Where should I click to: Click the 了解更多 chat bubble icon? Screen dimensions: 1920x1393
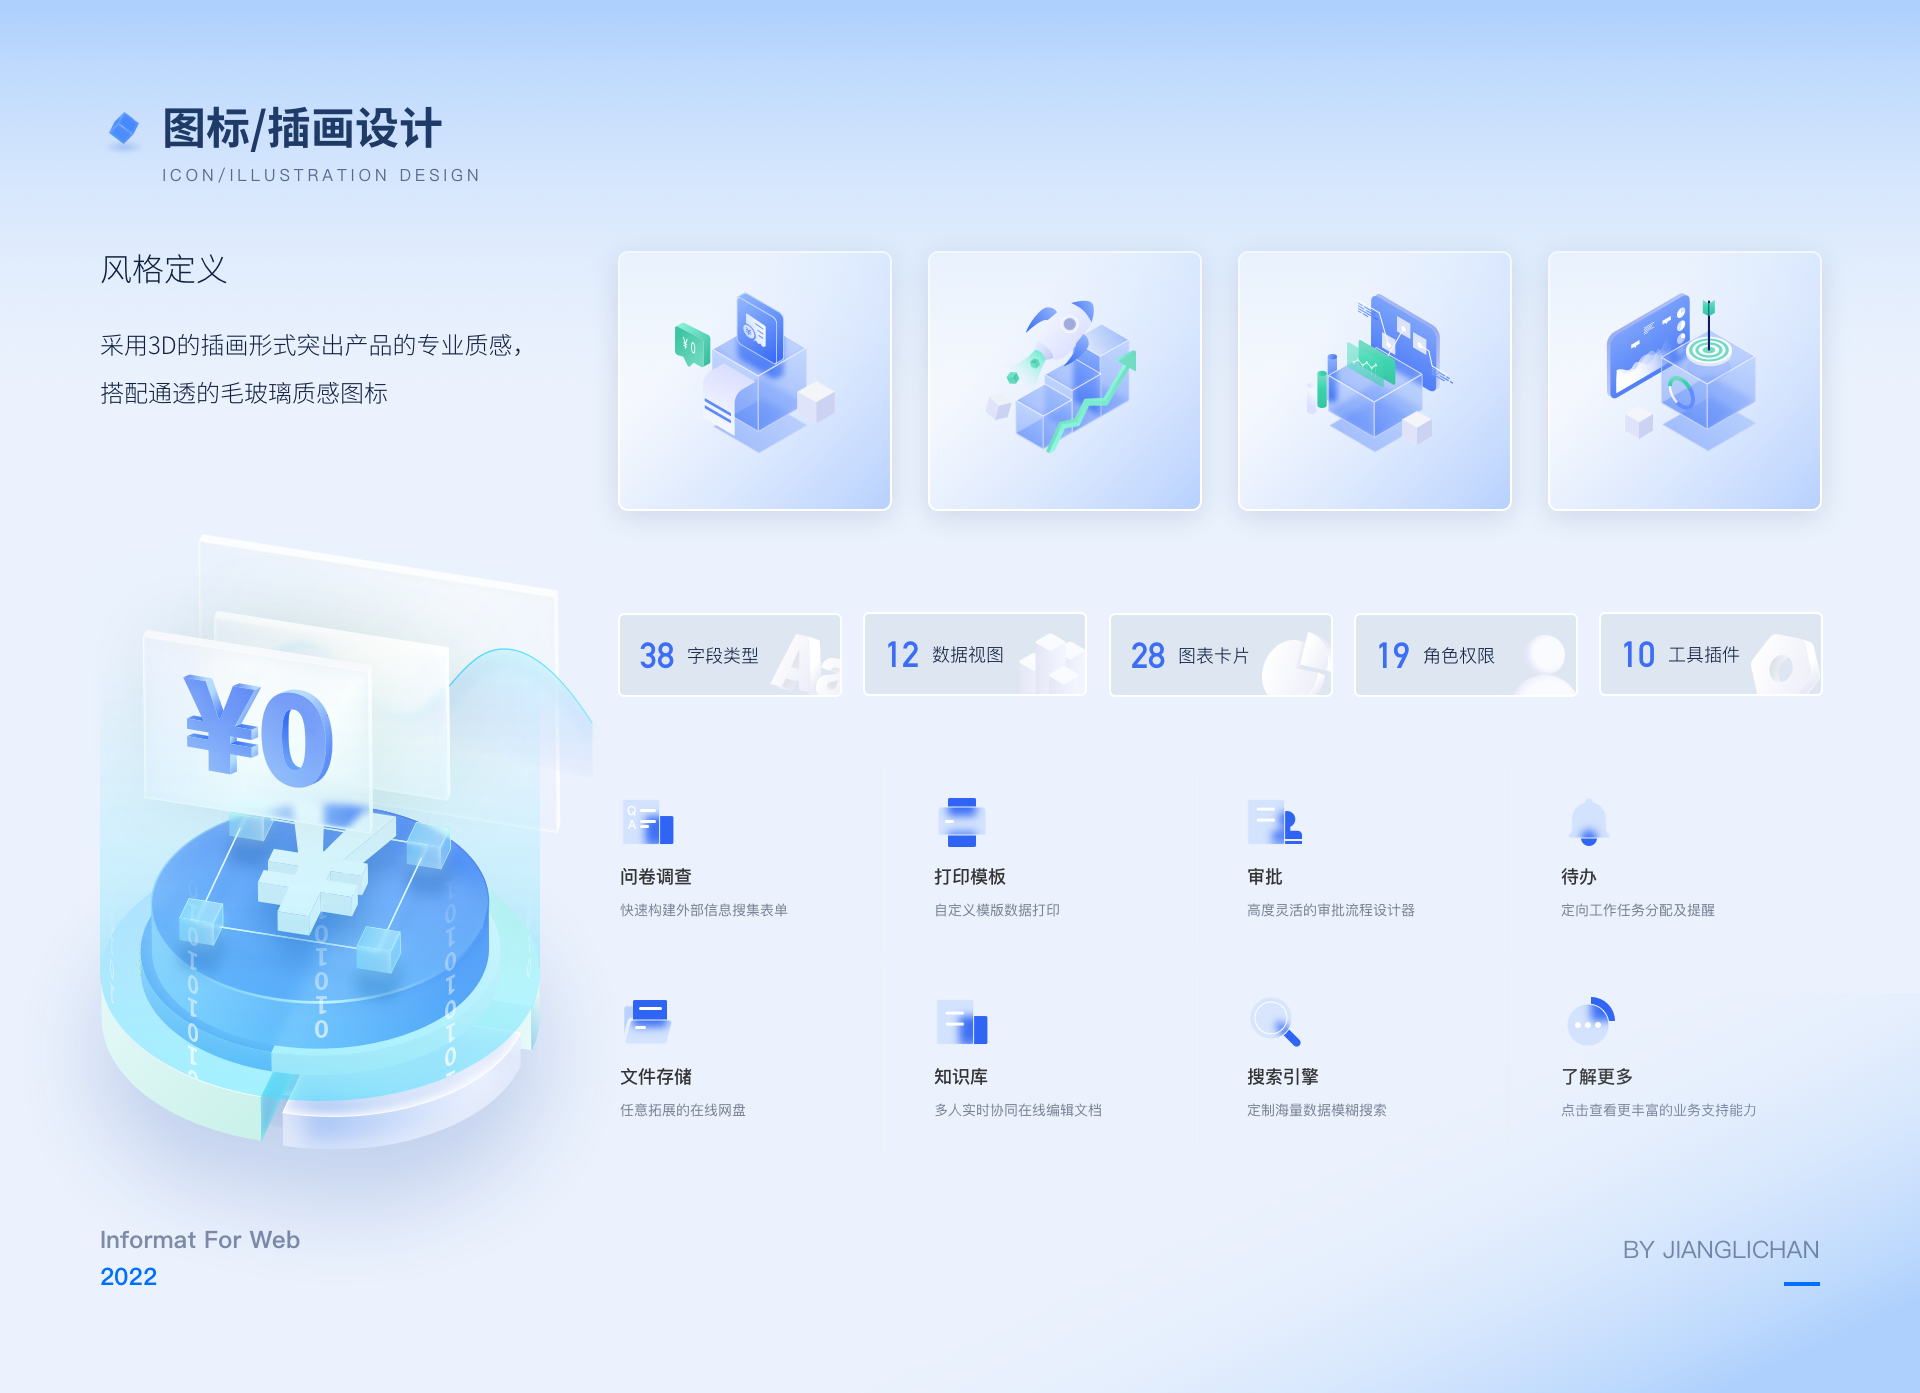1590,1022
